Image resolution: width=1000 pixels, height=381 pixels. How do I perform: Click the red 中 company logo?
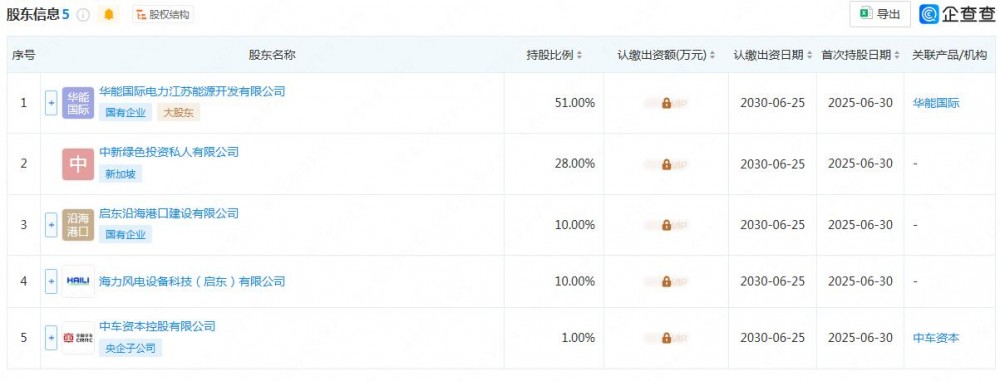[78, 164]
